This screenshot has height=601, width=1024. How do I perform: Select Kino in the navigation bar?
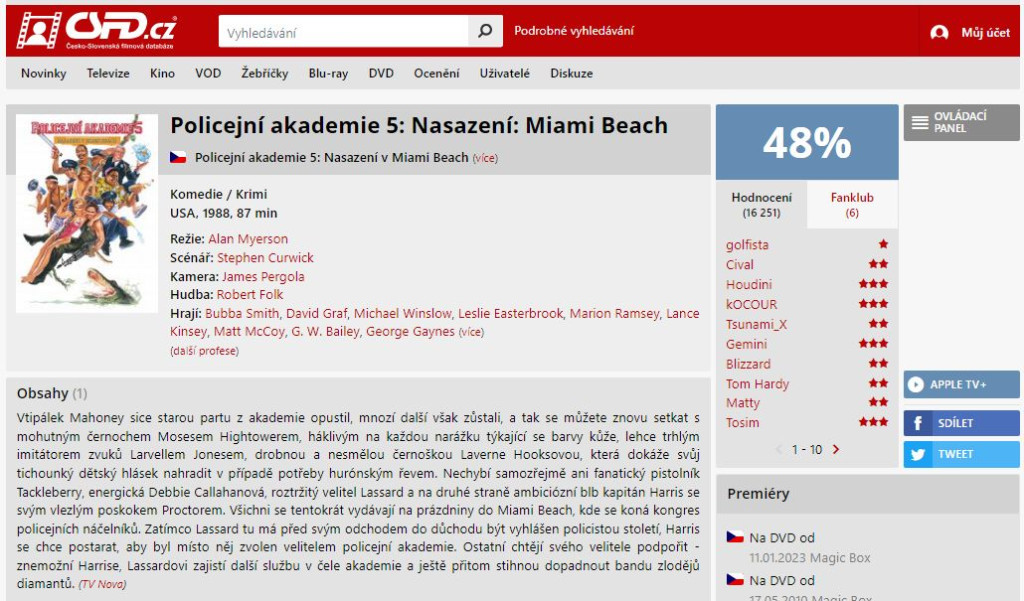(x=162, y=73)
